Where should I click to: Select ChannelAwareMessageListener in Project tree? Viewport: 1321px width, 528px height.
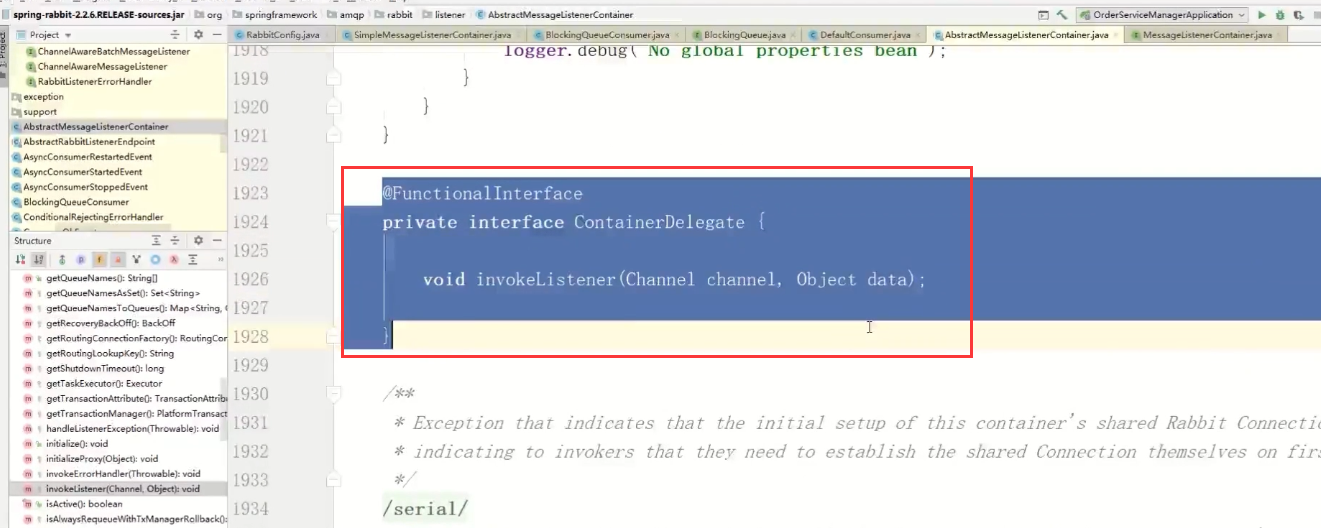click(101, 66)
